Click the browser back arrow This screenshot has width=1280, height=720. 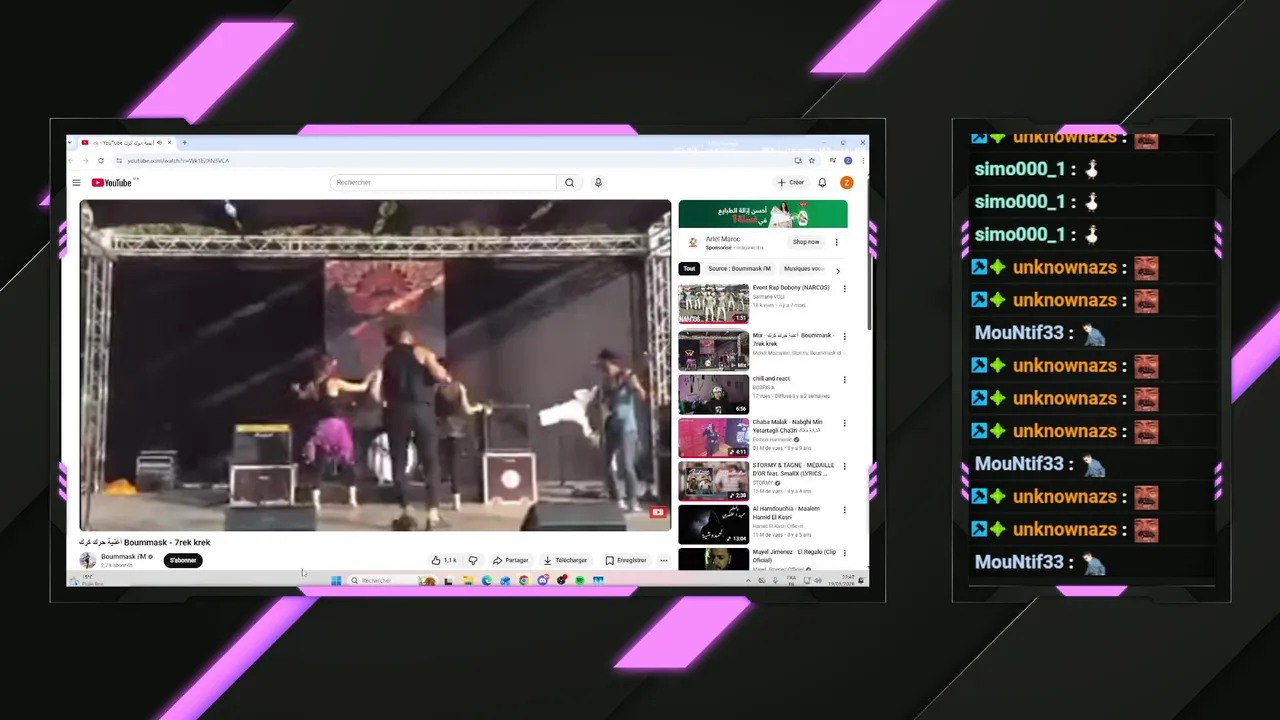click(x=72, y=160)
